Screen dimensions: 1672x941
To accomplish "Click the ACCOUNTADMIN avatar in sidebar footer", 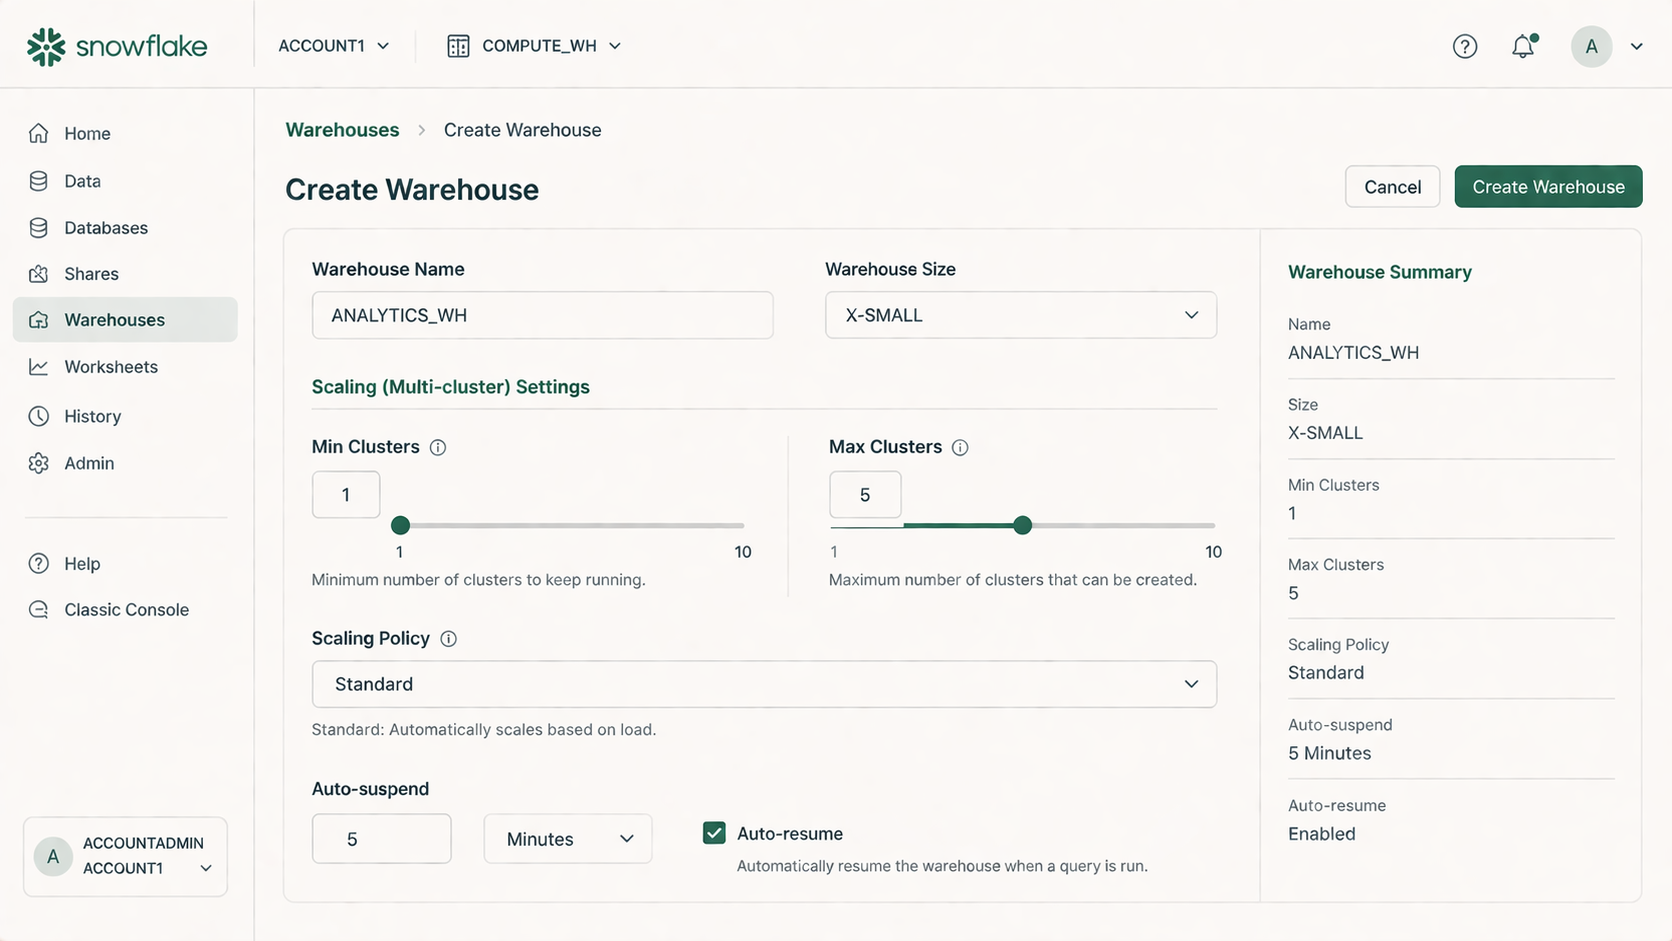I will (53, 856).
